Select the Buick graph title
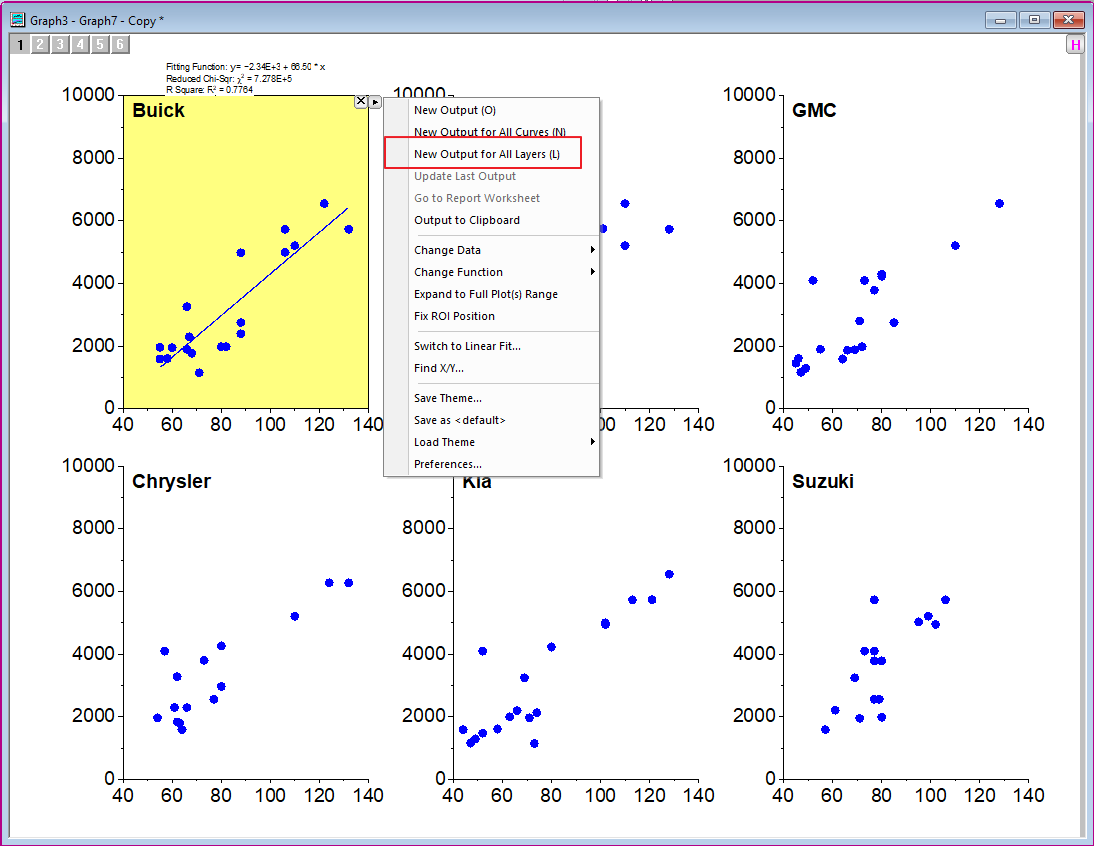 (158, 110)
